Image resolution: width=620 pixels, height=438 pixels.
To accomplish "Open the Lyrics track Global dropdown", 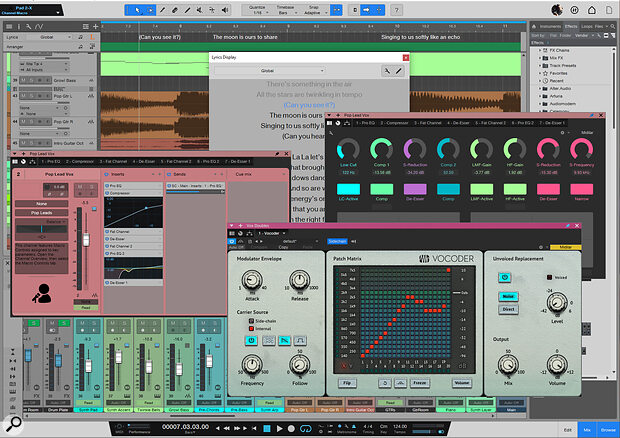I will 49,37.
